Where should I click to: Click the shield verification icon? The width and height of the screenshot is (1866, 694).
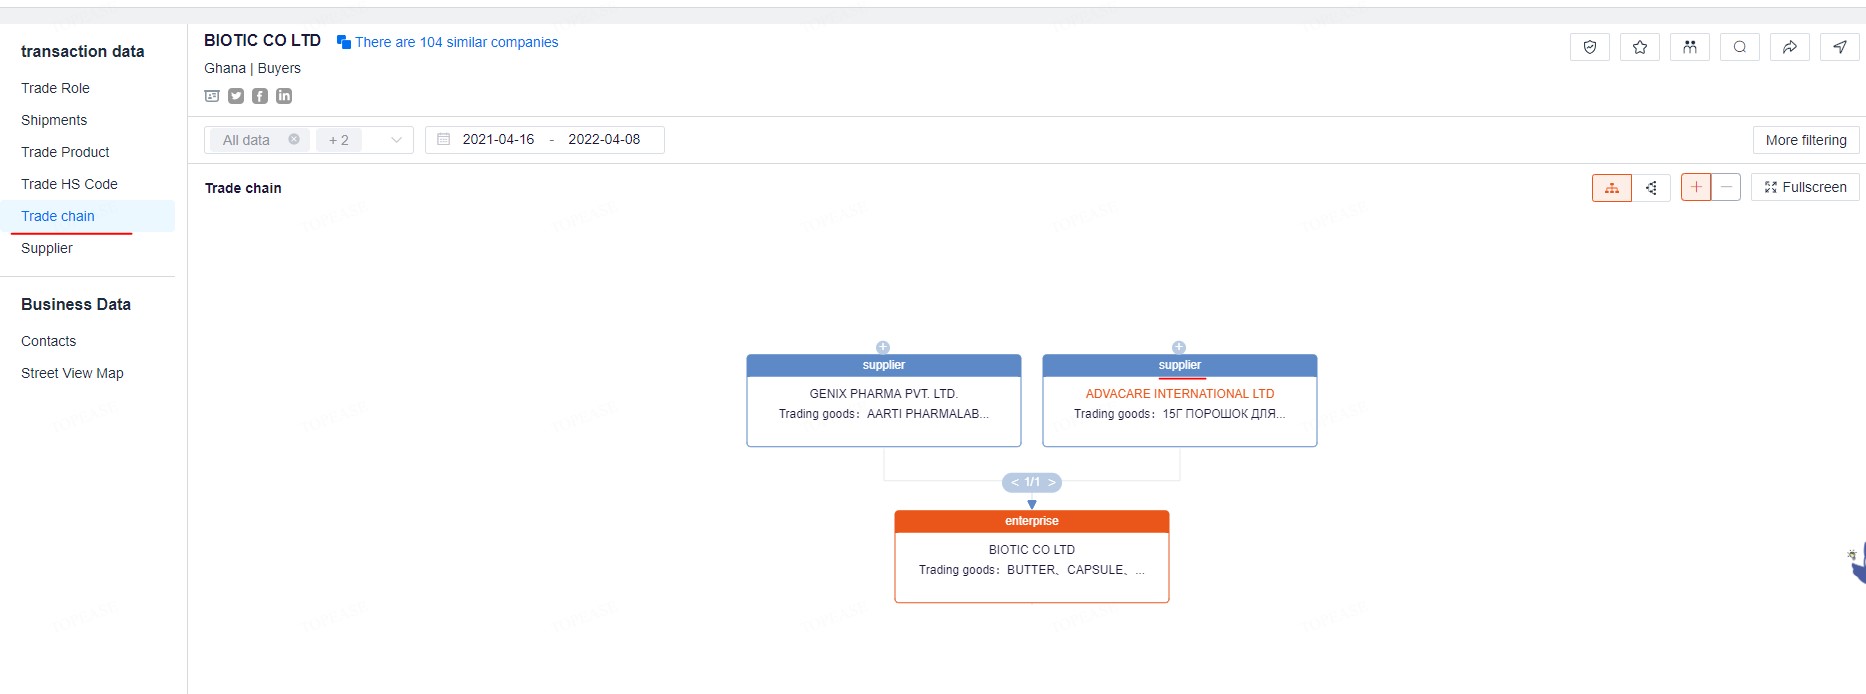[1590, 47]
